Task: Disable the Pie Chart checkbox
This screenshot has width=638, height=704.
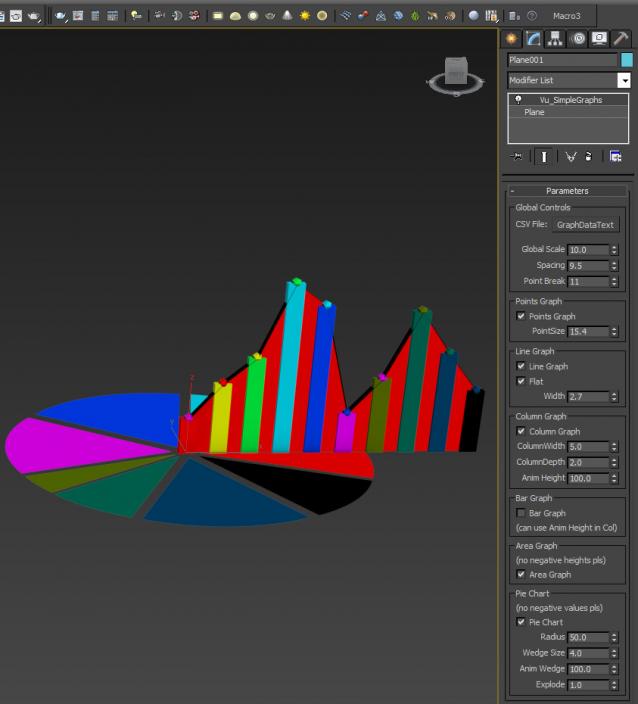Action: click(x=521, y=622)
